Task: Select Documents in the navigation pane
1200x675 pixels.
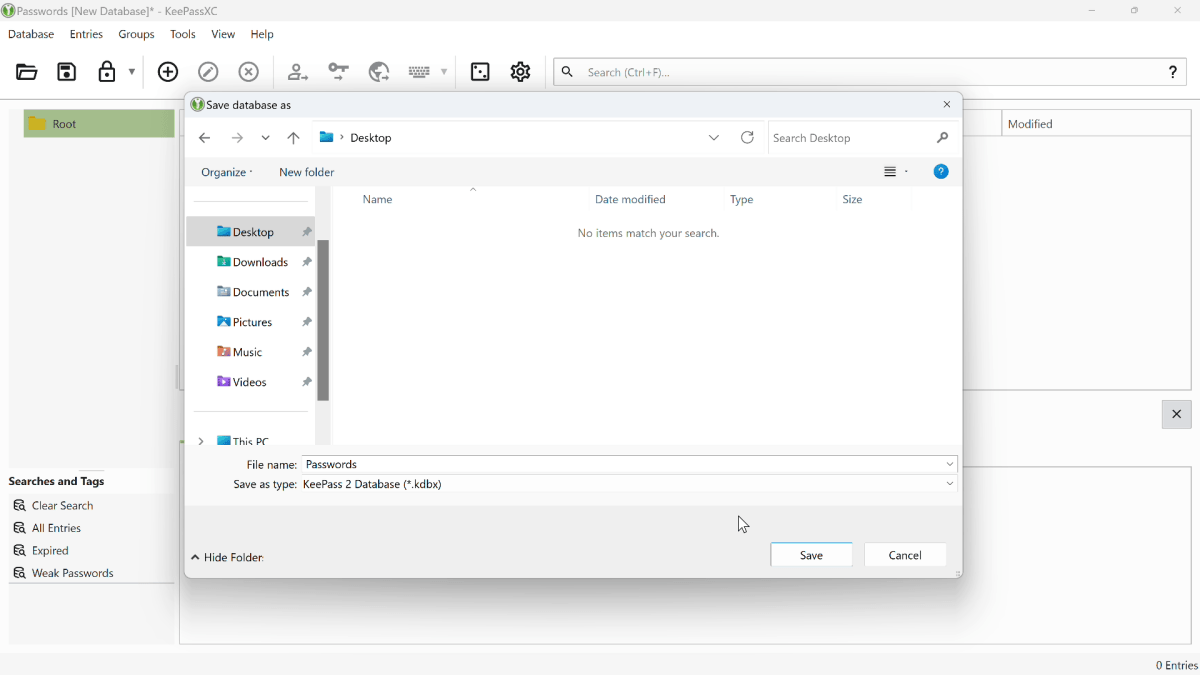Action: pyautogui.click(x=251, y=292)
